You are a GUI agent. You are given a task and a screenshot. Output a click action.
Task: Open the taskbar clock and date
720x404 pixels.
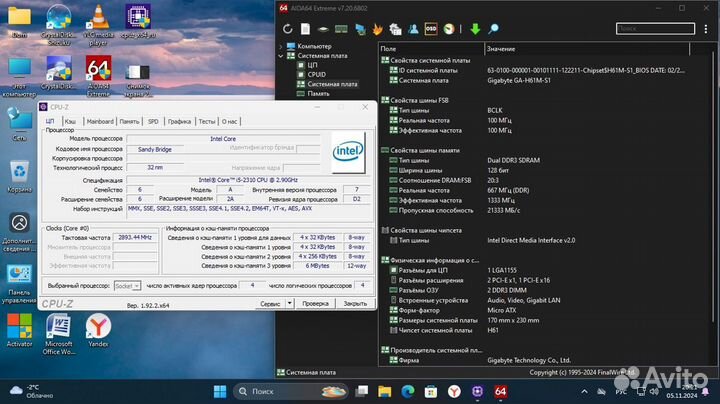tap(682, 391)
